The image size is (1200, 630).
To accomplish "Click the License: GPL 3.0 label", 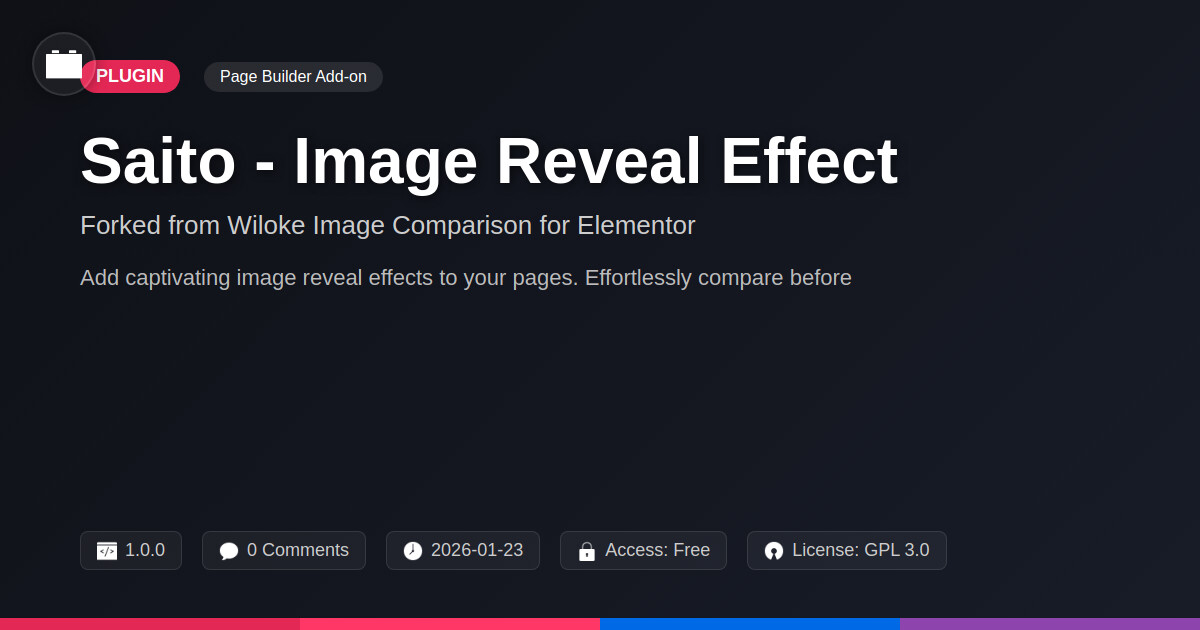I will pos(860,550).
